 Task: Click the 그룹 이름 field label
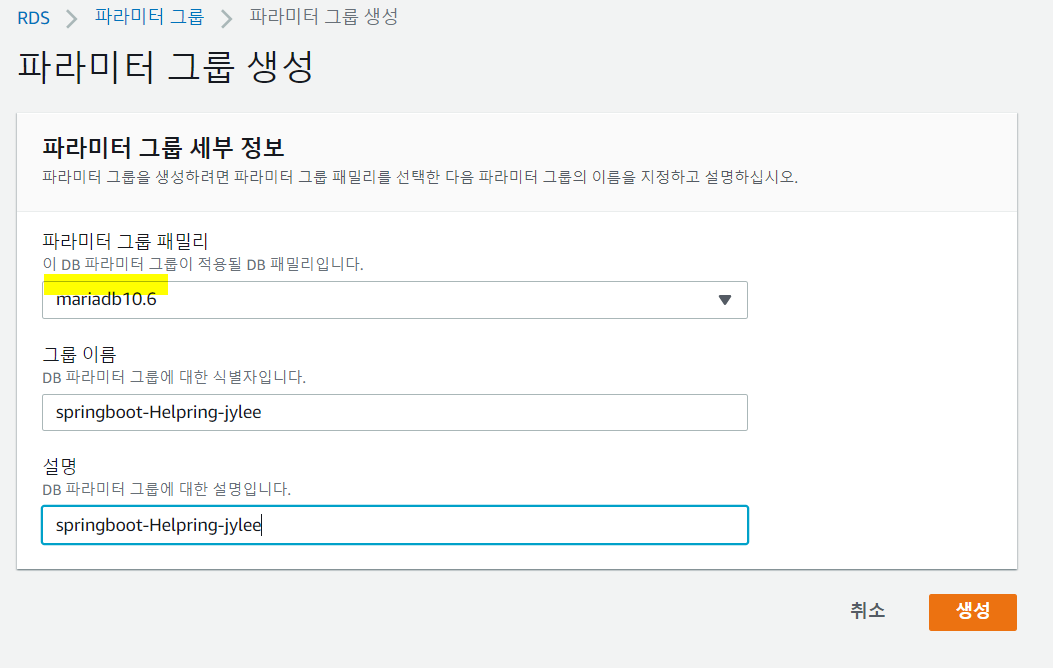(79, 354)
